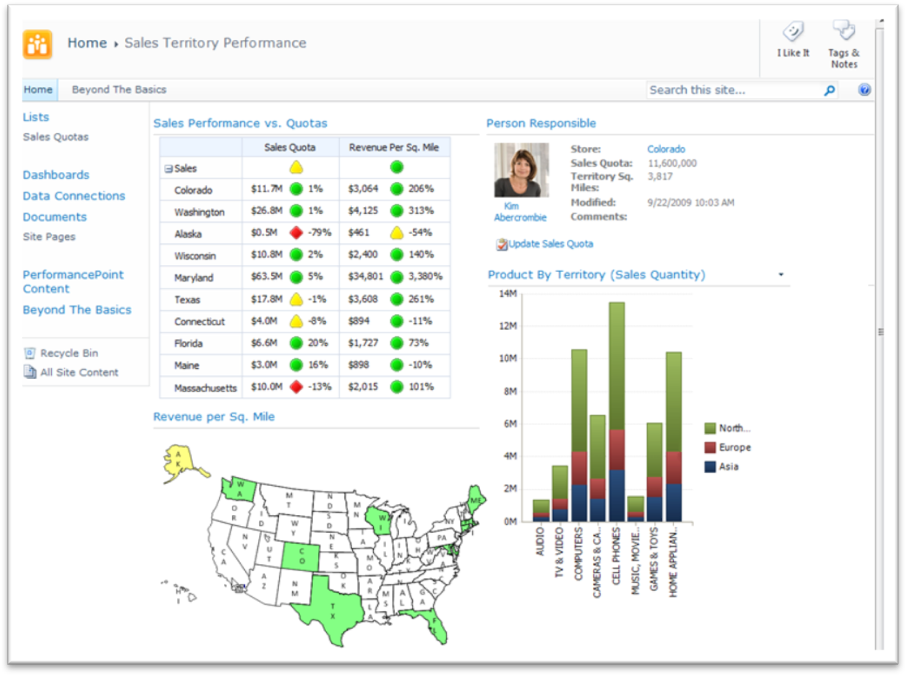The height and width of the screenshot is (676, 907).
Task: Click the Recycle Bin icon
Action: (x=30, y=353)
